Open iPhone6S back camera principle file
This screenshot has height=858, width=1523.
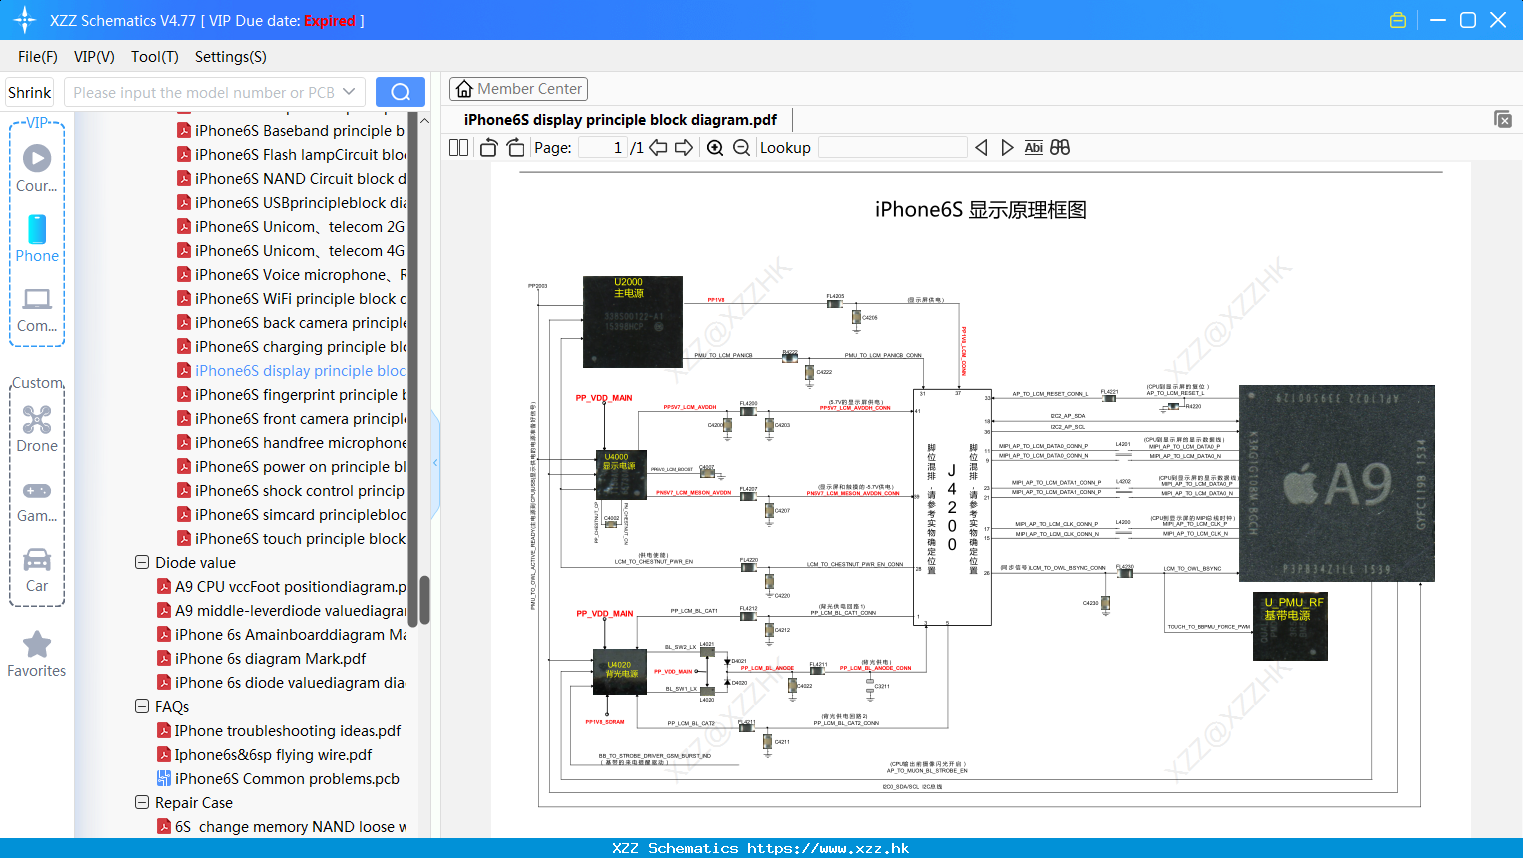pos(291,322)
